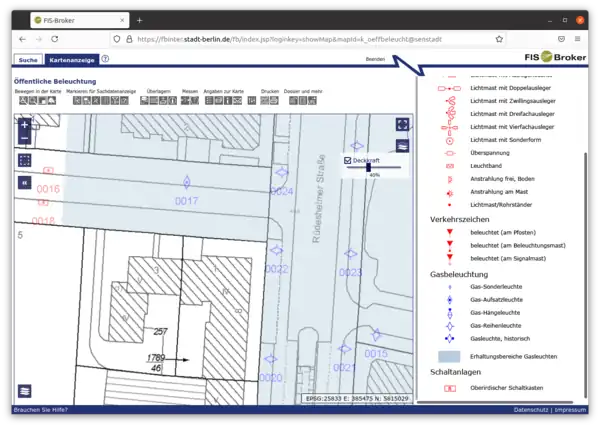The width and height of the screenshot is (600, 427).
Task: Zoom in with the map plus button
Action: (x=25, y=125)
